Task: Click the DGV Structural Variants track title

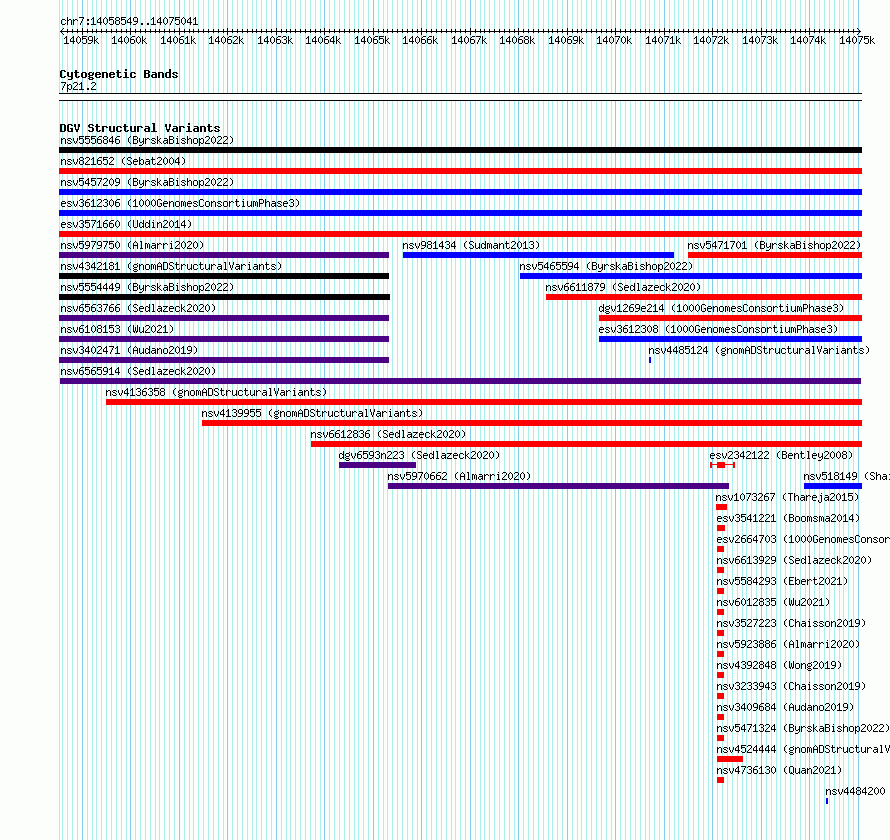Action: click(x=140, y=128)
